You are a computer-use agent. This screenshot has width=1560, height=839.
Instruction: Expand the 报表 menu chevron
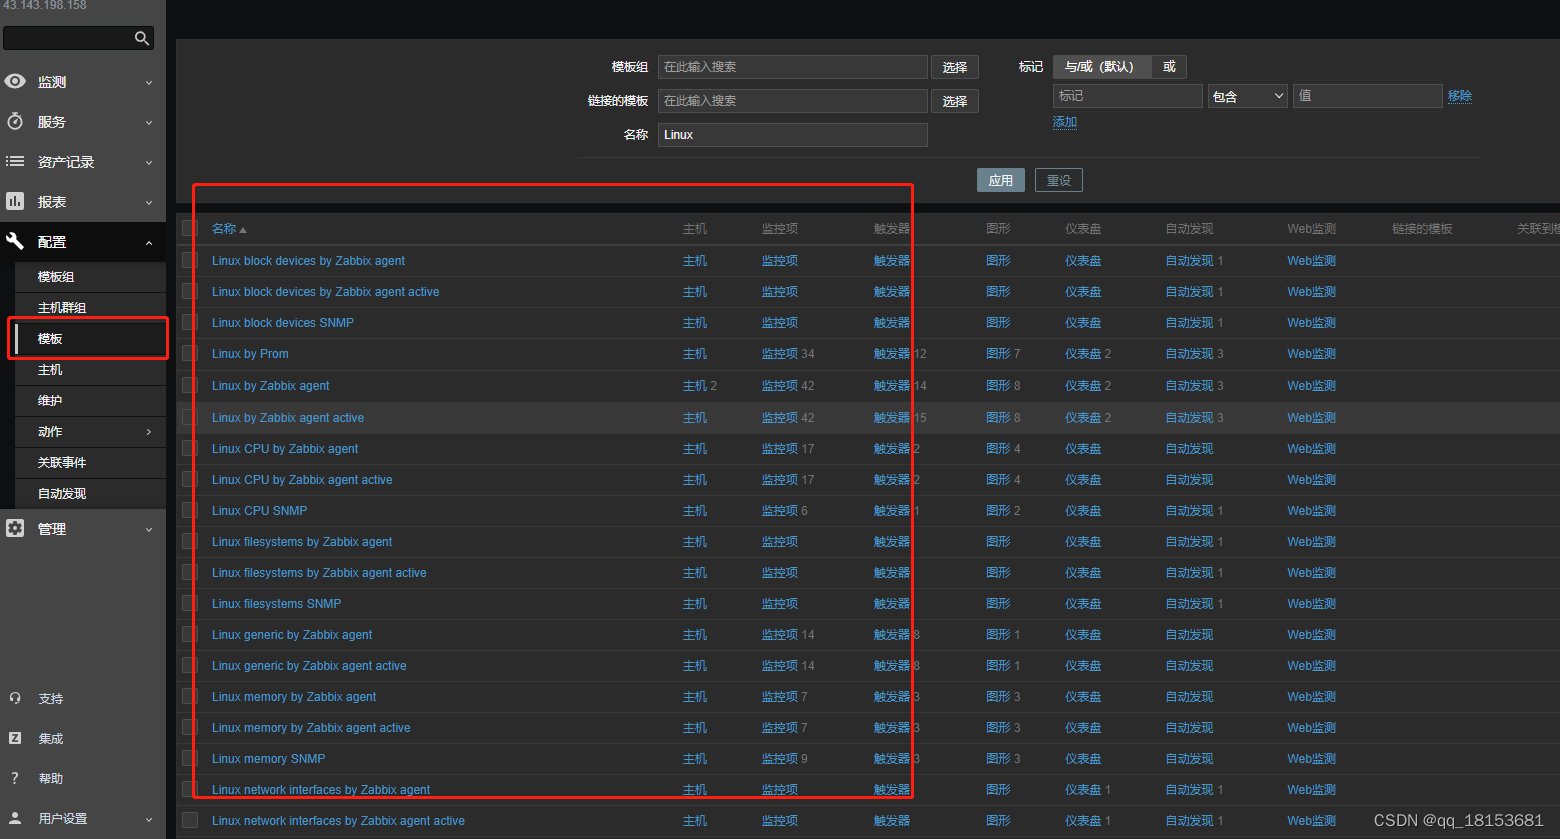pos(149,203)
